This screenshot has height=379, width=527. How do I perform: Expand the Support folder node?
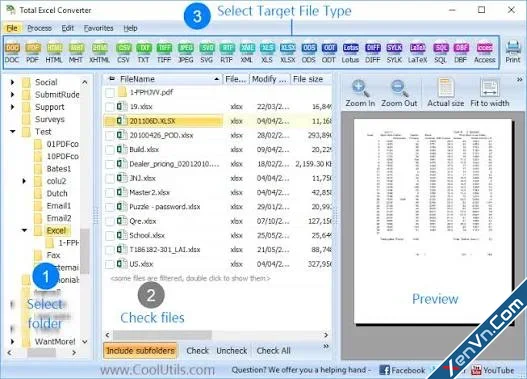coord(12,107)
